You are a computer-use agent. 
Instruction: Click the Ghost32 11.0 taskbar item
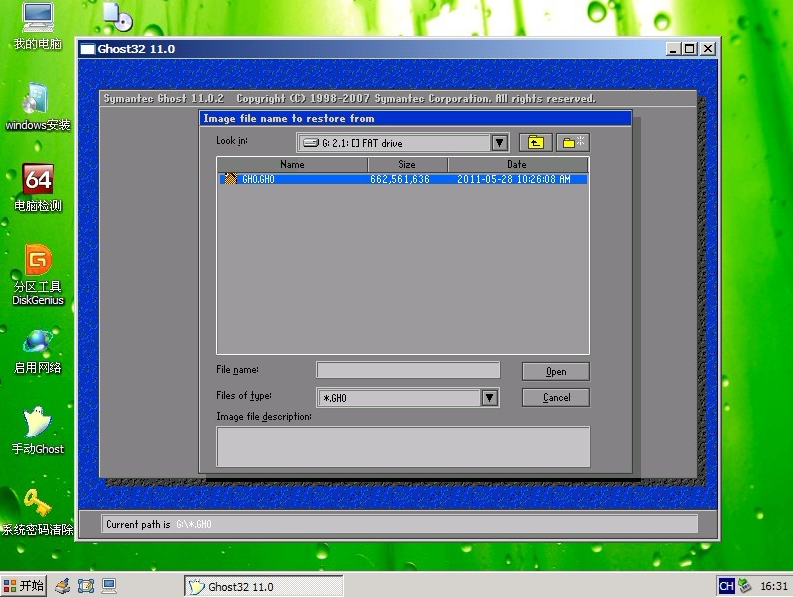coord(263,586)
